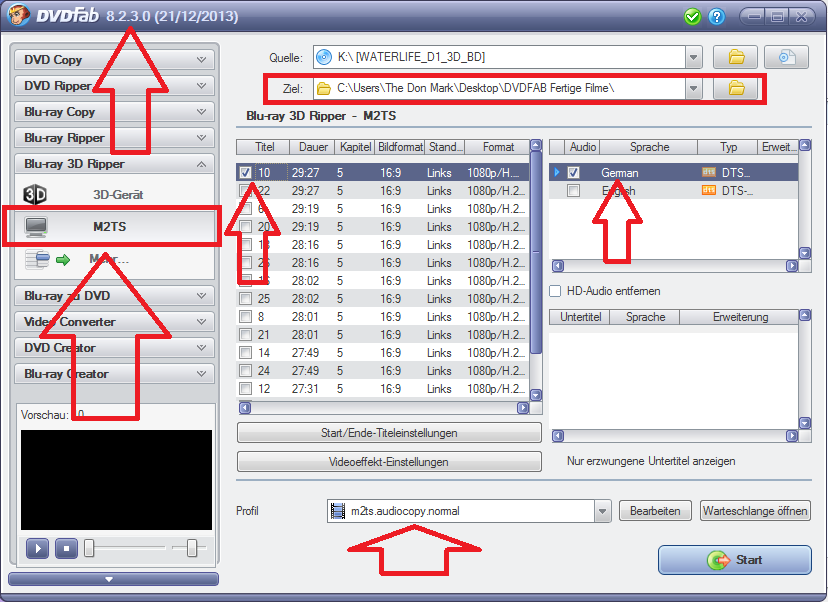Stop the preview playback
Viewport: 828px width, 602px height.
pos(67,549)
